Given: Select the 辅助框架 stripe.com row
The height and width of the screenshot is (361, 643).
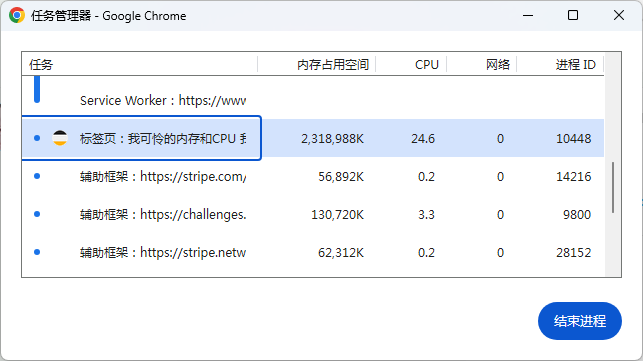Looking at the screenshot, I should 313,176.
